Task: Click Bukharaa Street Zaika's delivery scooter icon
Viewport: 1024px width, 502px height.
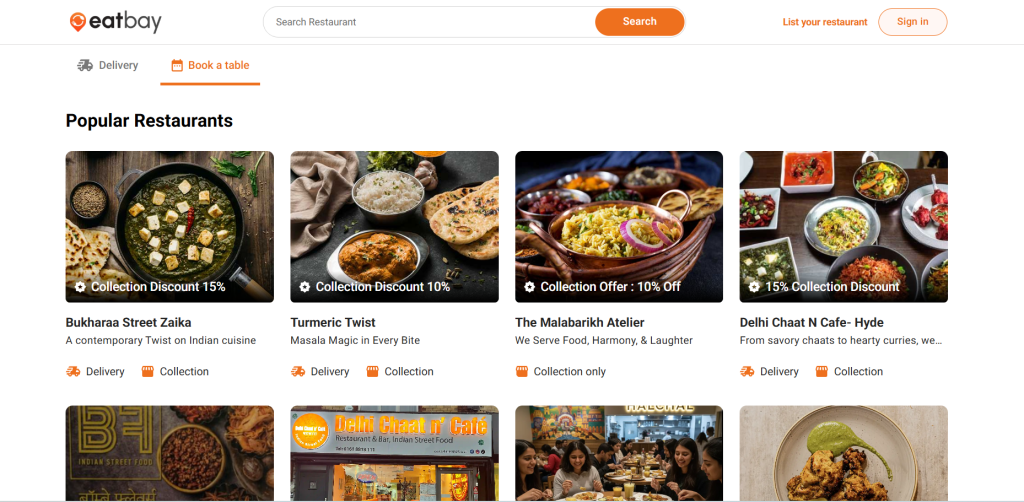Action: click(x=73, y=371)
